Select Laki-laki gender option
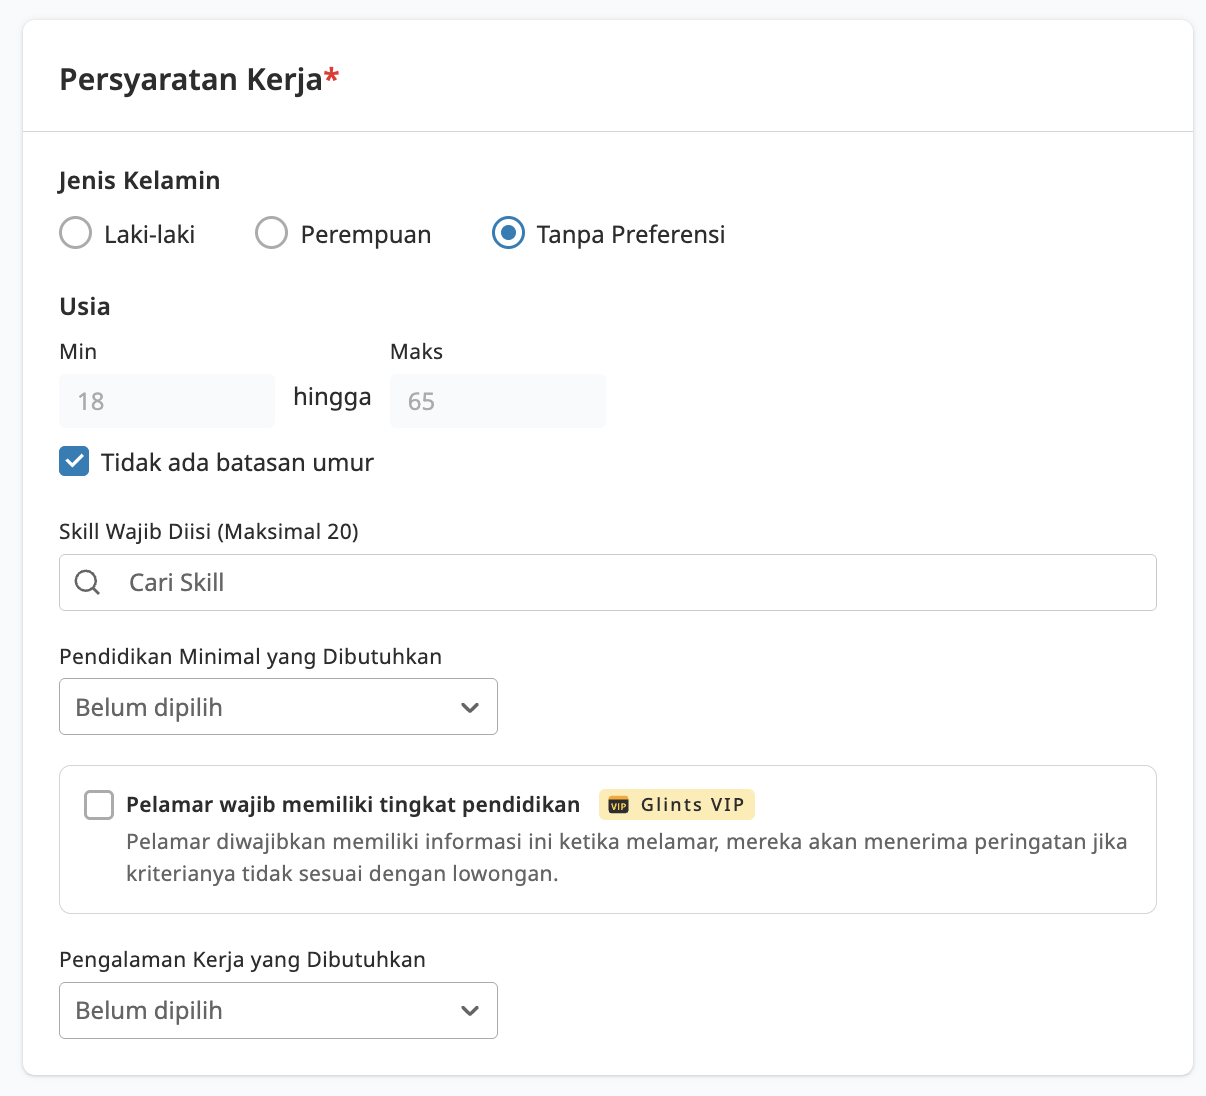The height and width of the screenshot is (1096, 1206). coord(75,232)
